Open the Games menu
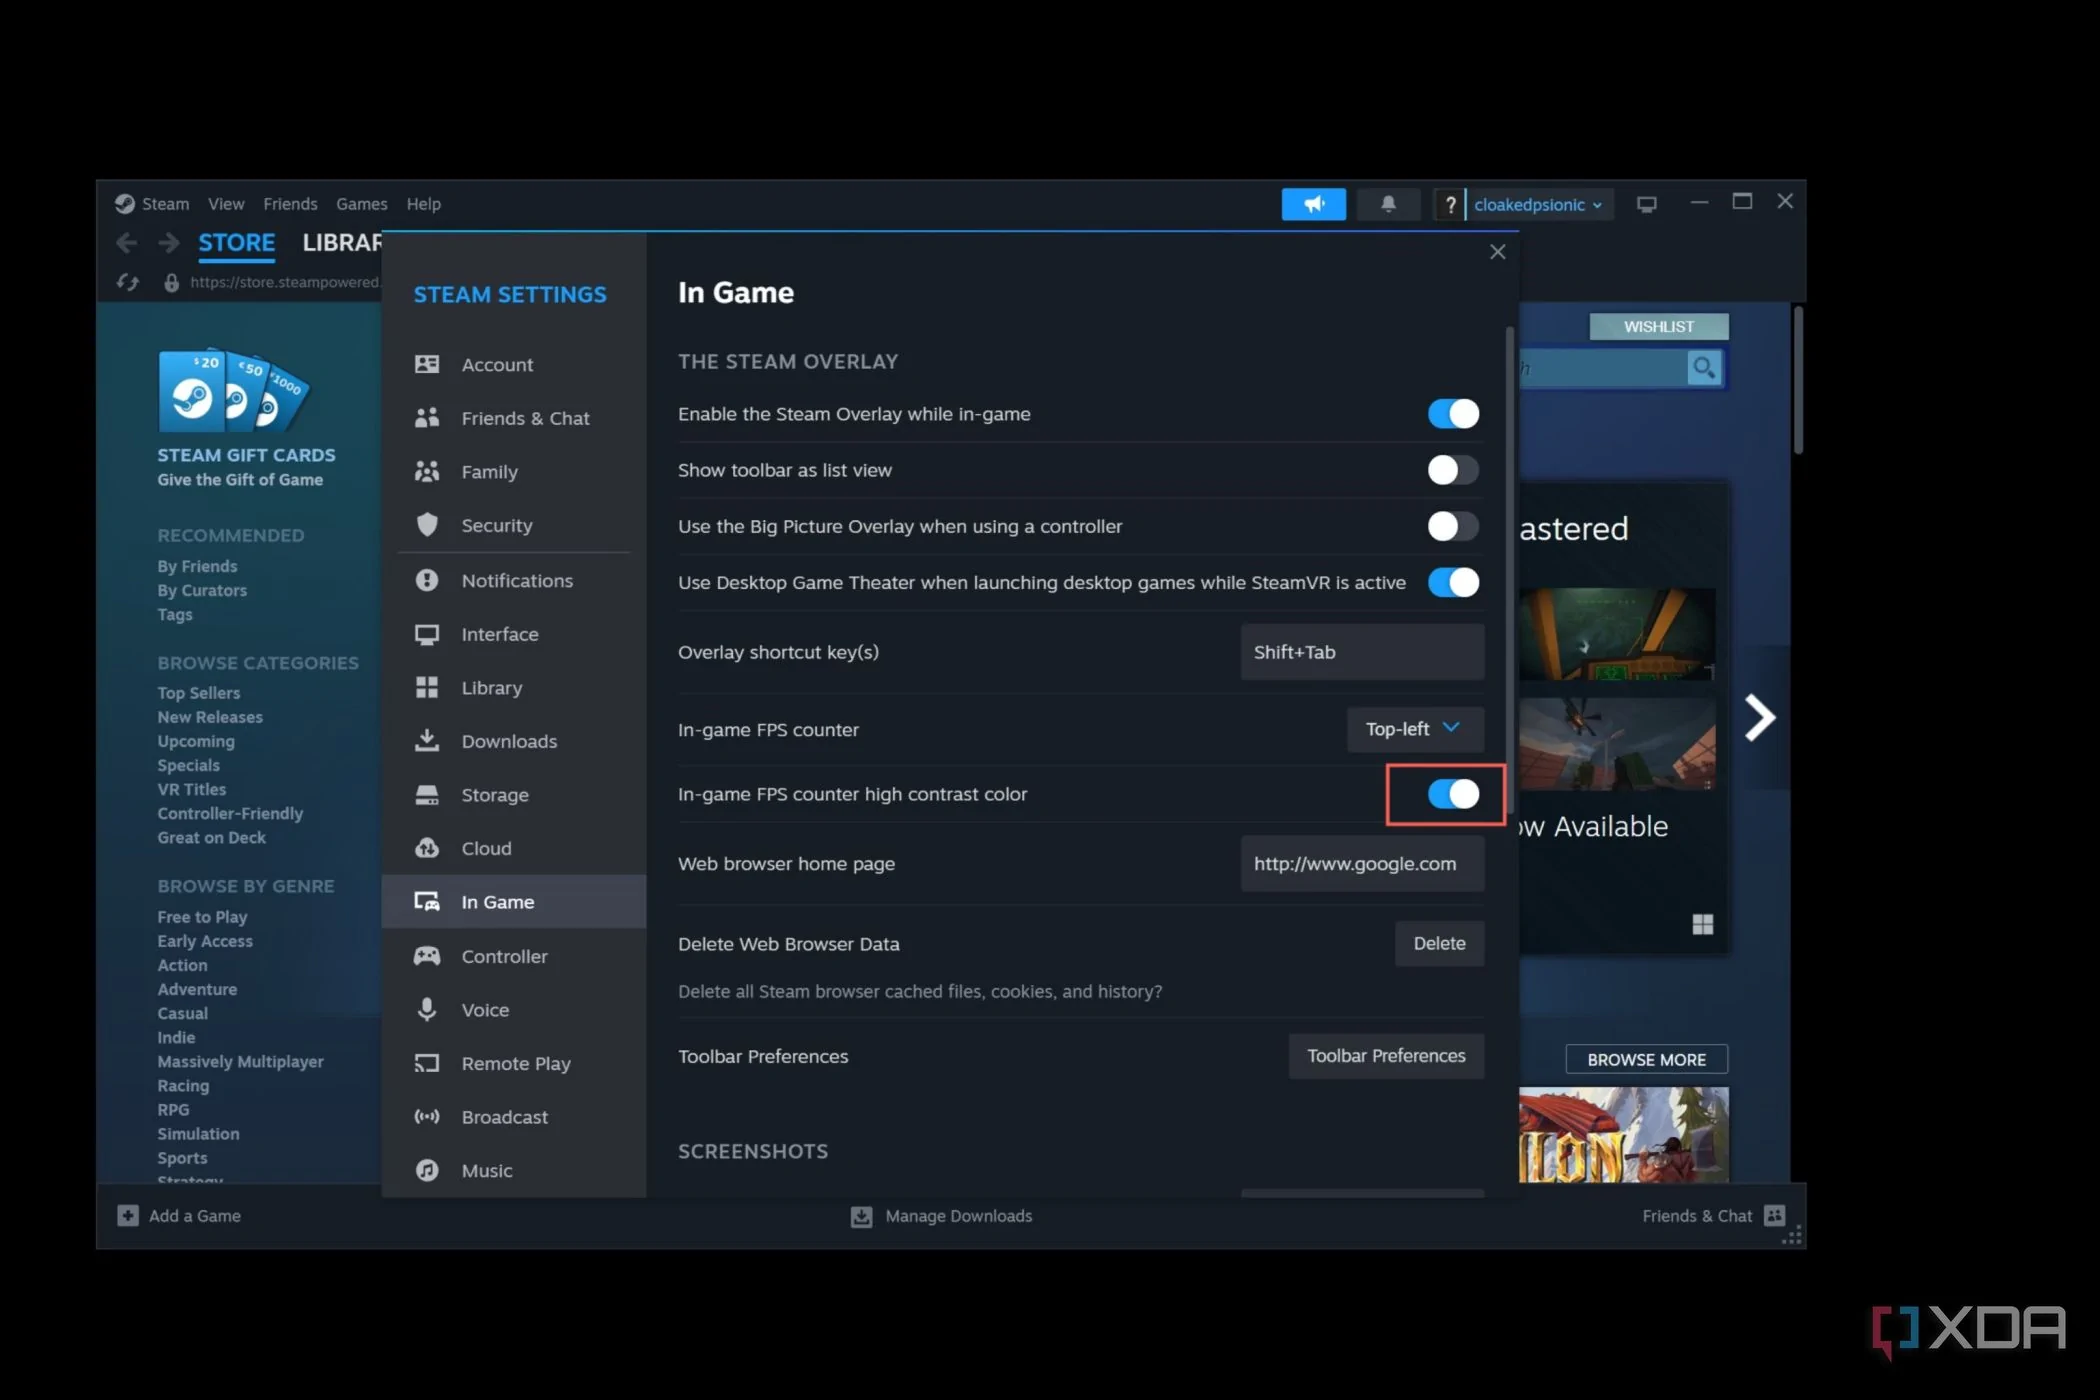2100x1400 pixels. [x=361, y=204]
